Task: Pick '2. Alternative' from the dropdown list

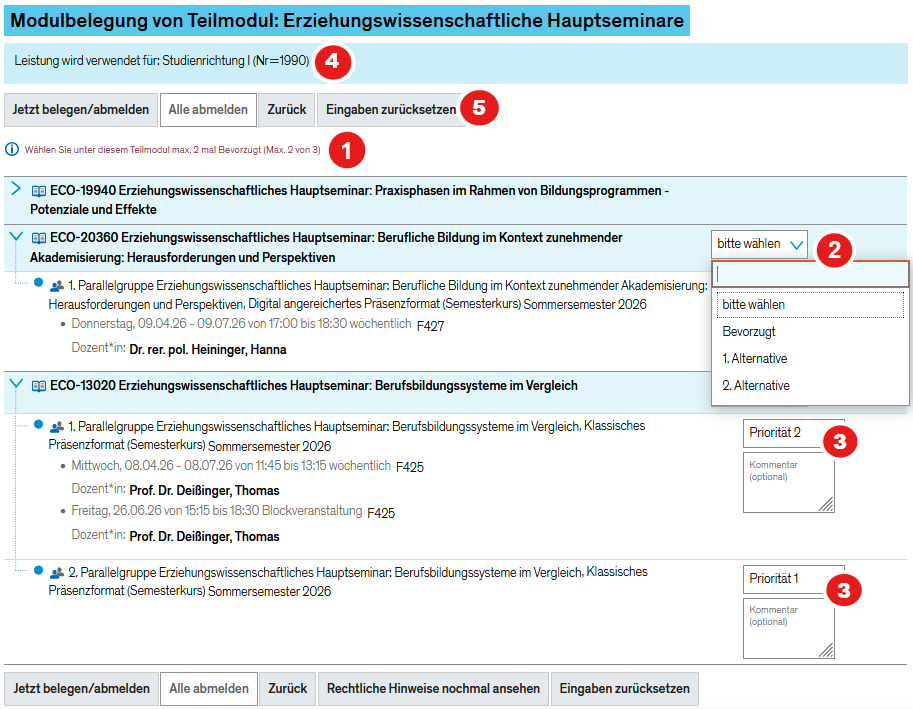Action: coord(755,385)
